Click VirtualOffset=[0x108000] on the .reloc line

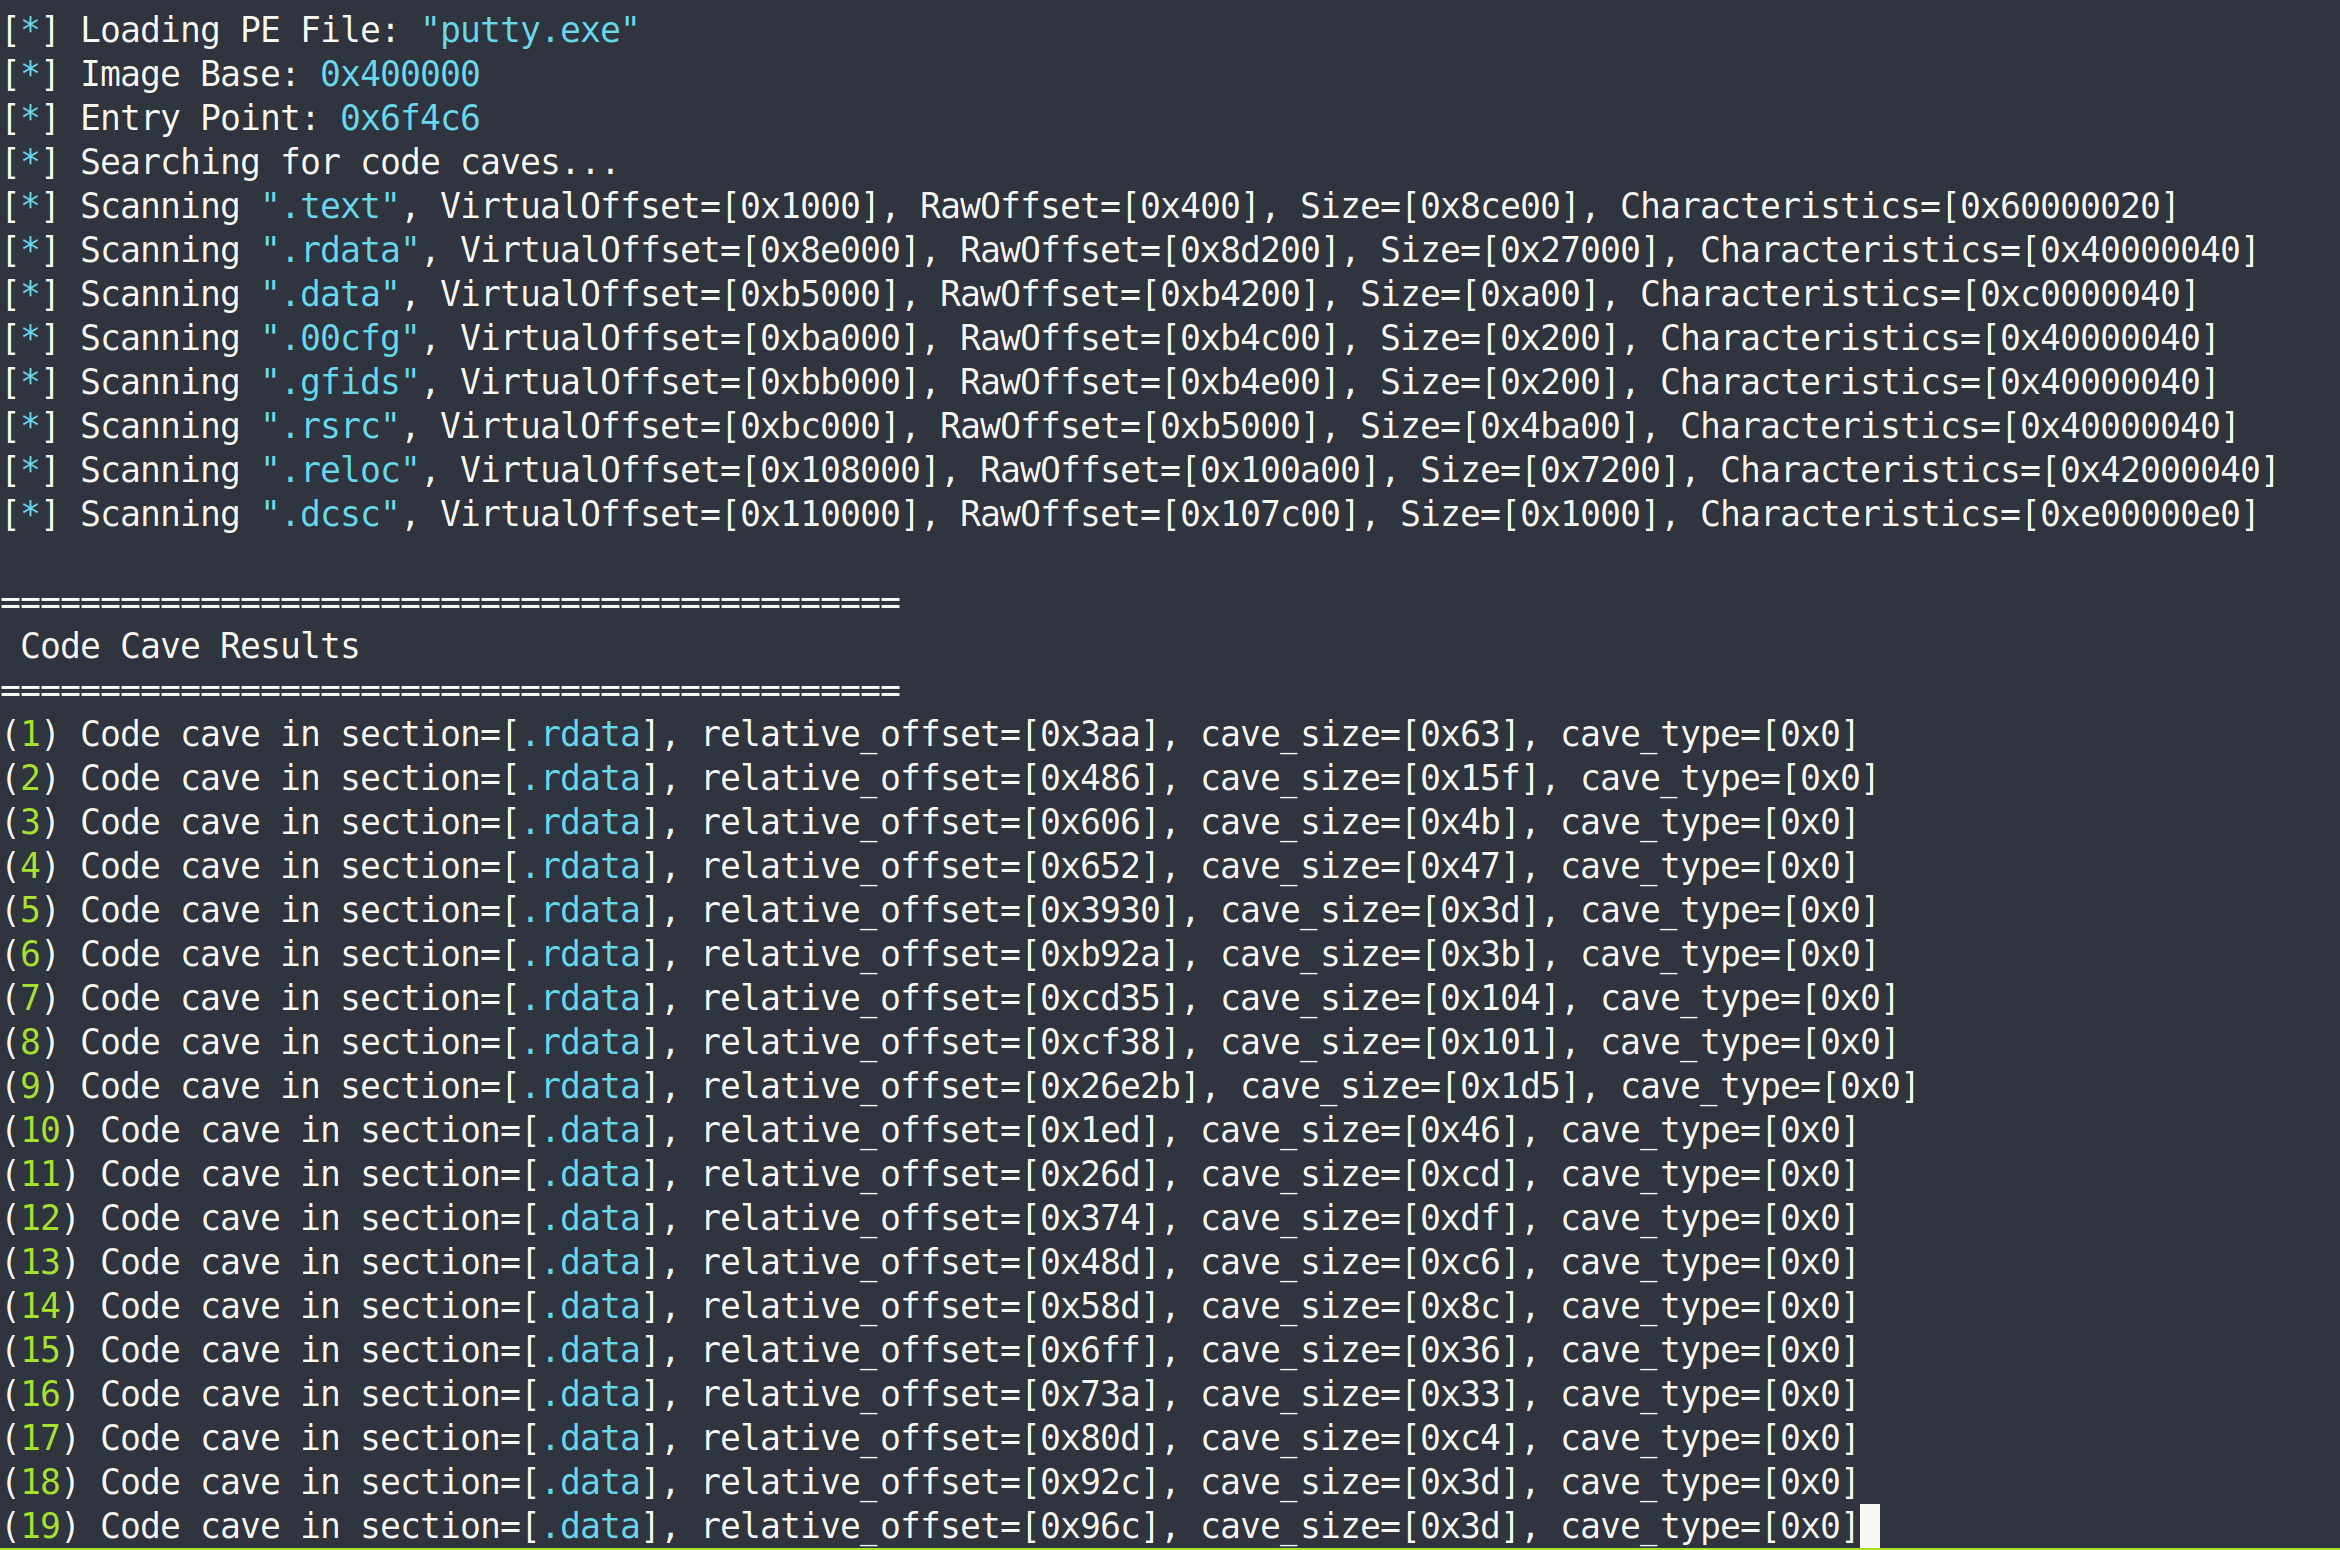pos(699,470)
